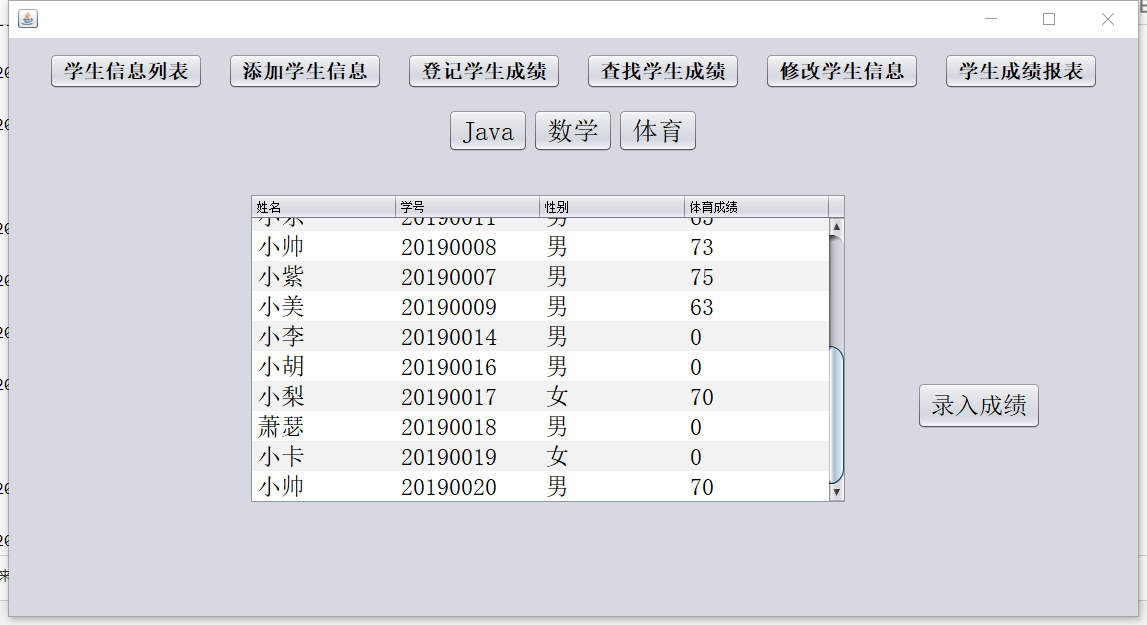Open 学生信息列表 view

click(x=126, y=71)
